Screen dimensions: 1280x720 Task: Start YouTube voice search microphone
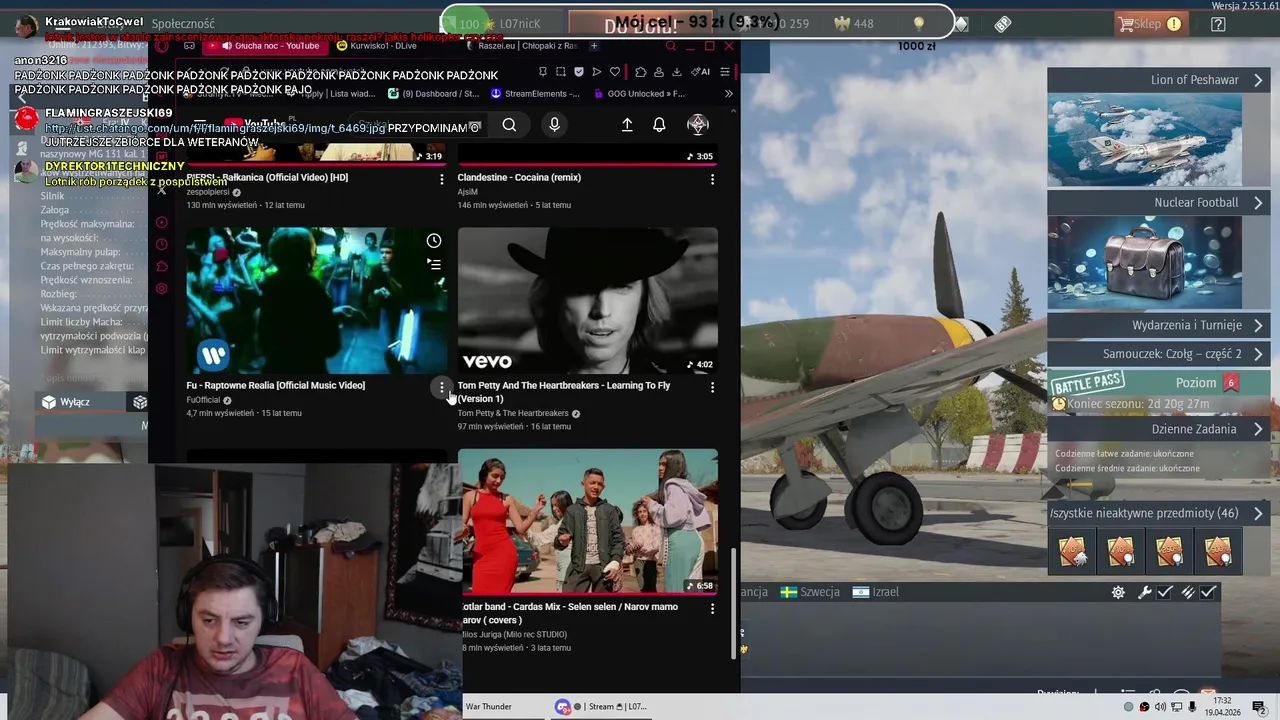[x=554, y=125]
